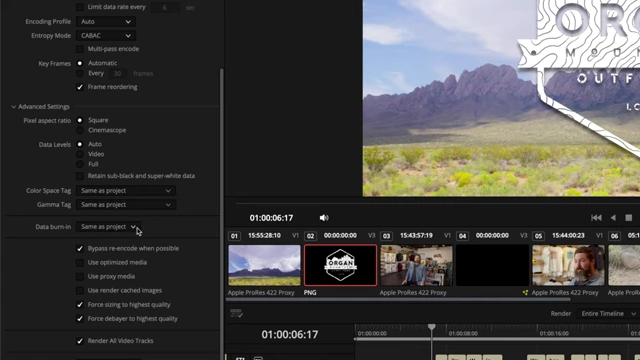The width and height of the screenshot is (640, 360).
Task: Collapse the Advanced Settings section
Action: click(13, 107)
